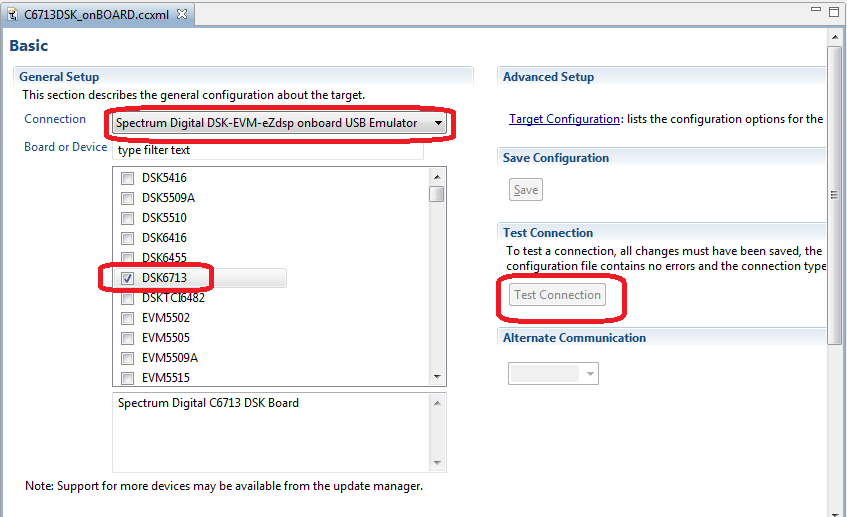Click the device list scroll down arrow
This screenshot has width=847, height=517.
437,377
